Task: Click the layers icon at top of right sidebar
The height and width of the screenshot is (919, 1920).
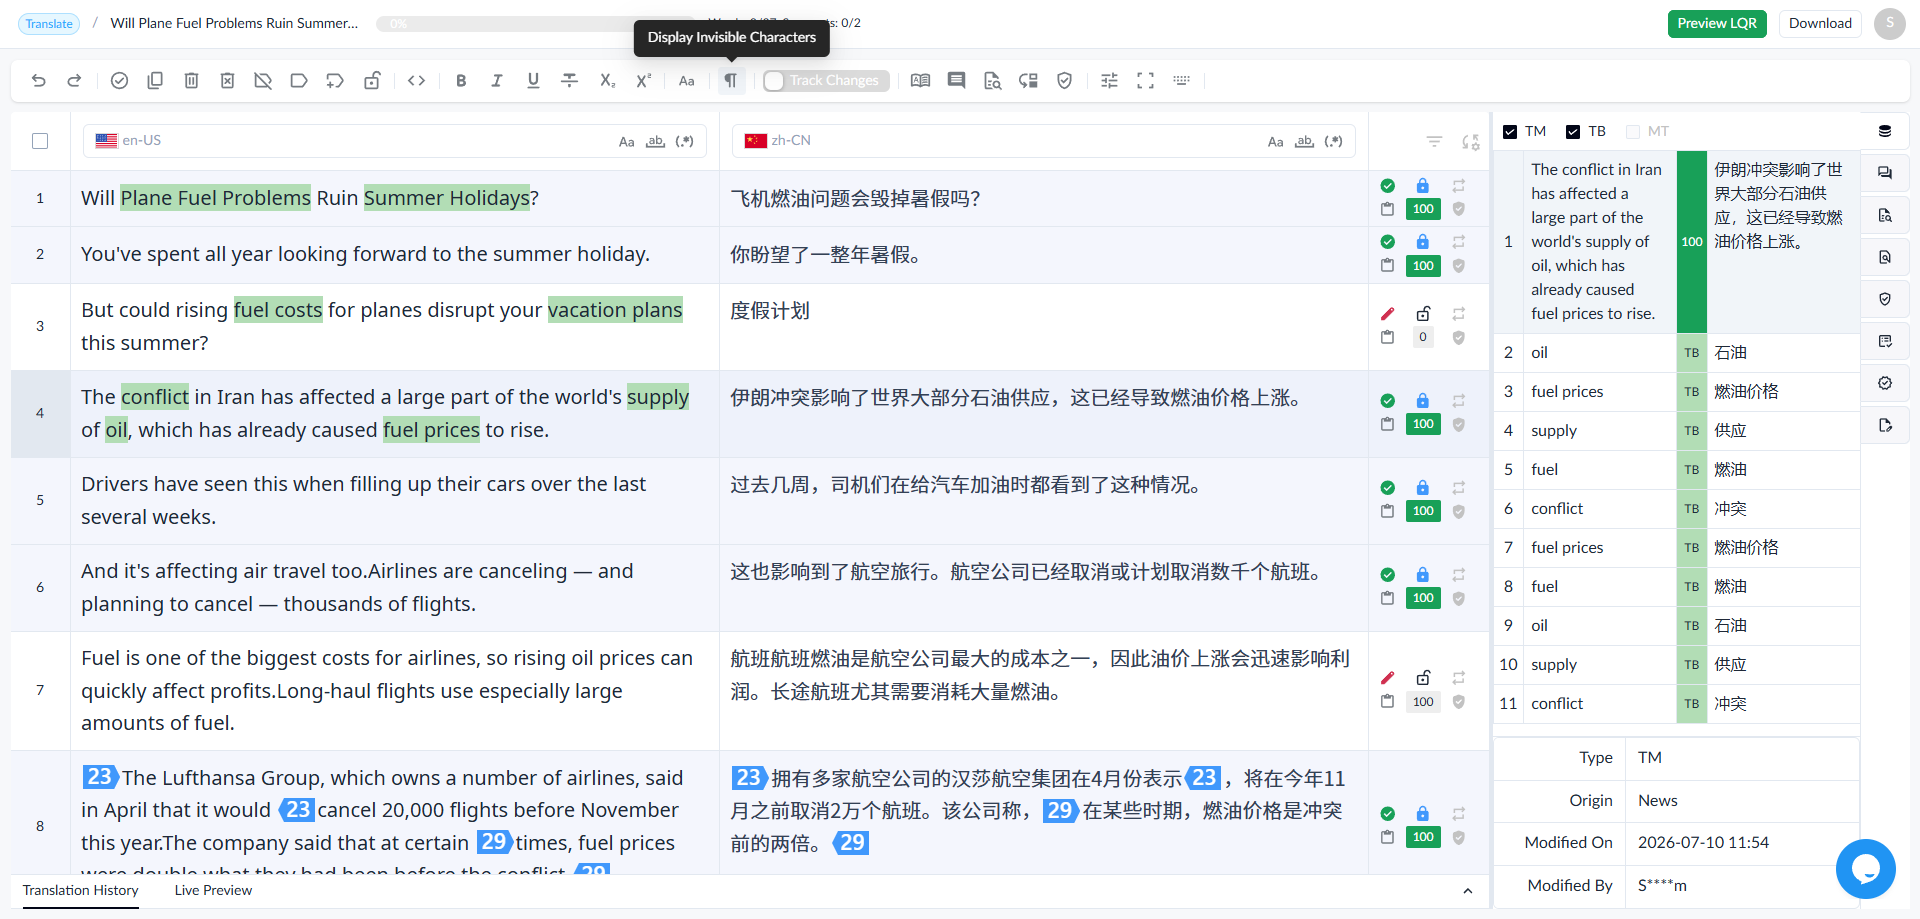Action: [x=1885, y=132]
